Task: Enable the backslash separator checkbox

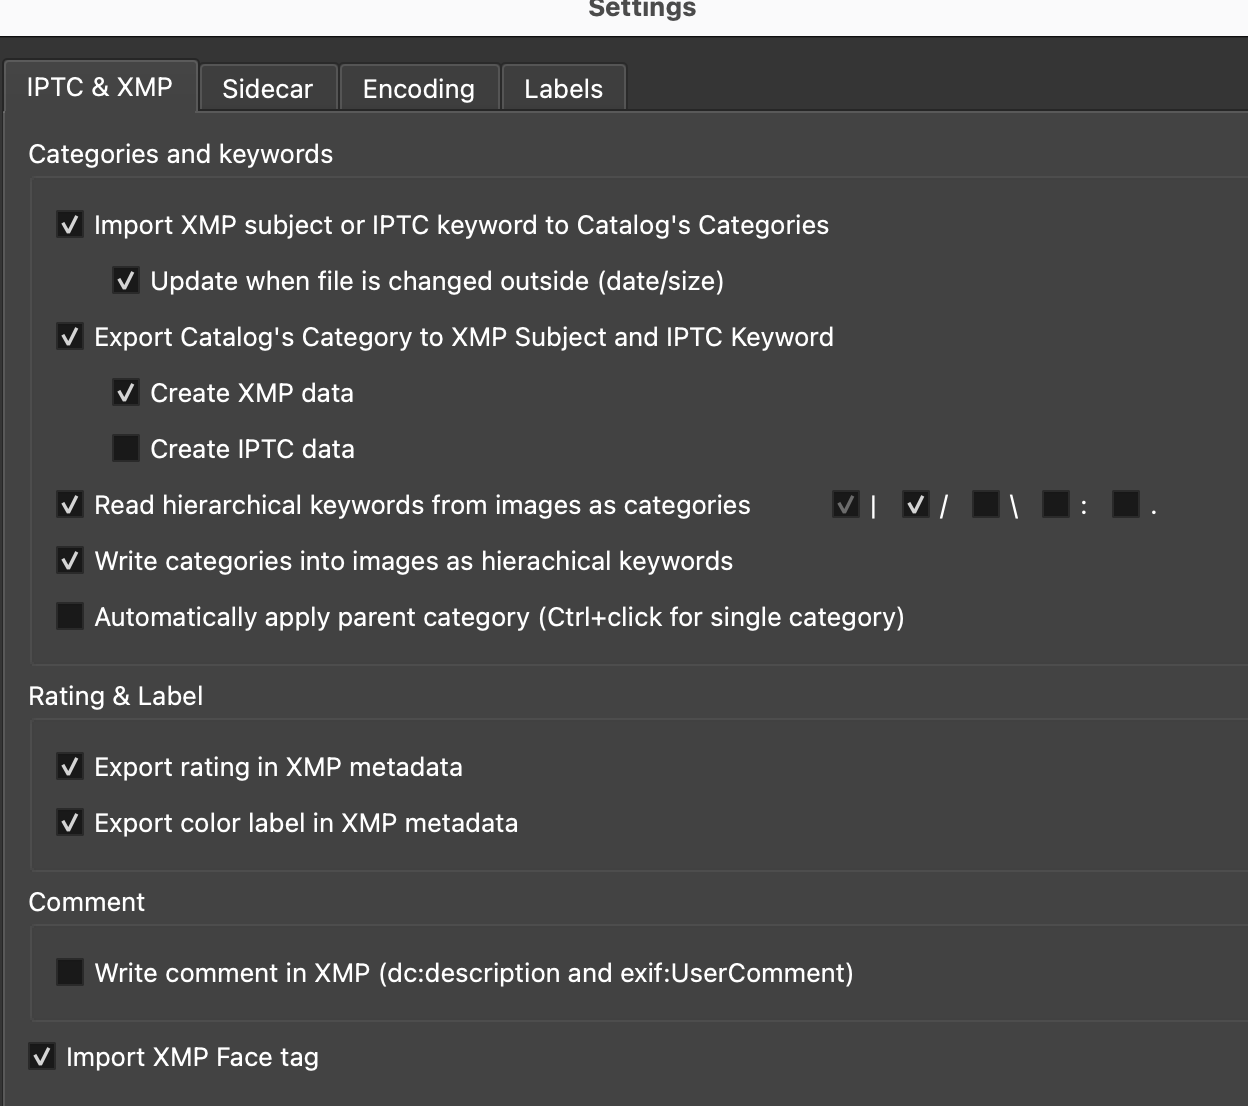Action: pos(986,505)
